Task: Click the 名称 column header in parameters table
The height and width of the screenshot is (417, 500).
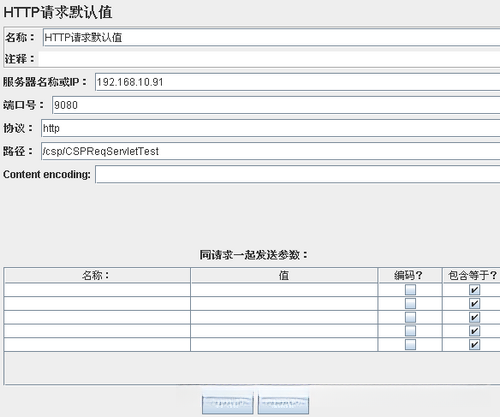Action: tap(97, 275)
